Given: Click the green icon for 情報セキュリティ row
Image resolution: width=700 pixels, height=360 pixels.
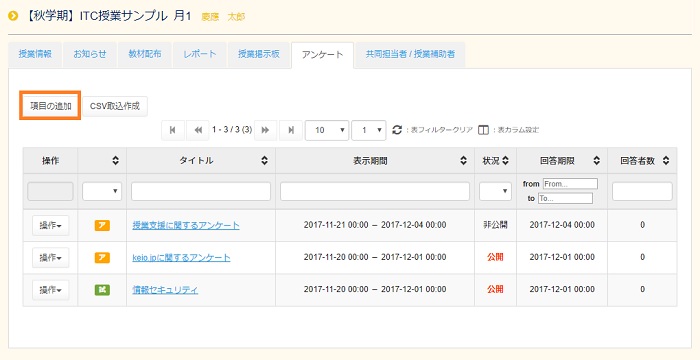Looking at the screenshot, I should point(102,290).
